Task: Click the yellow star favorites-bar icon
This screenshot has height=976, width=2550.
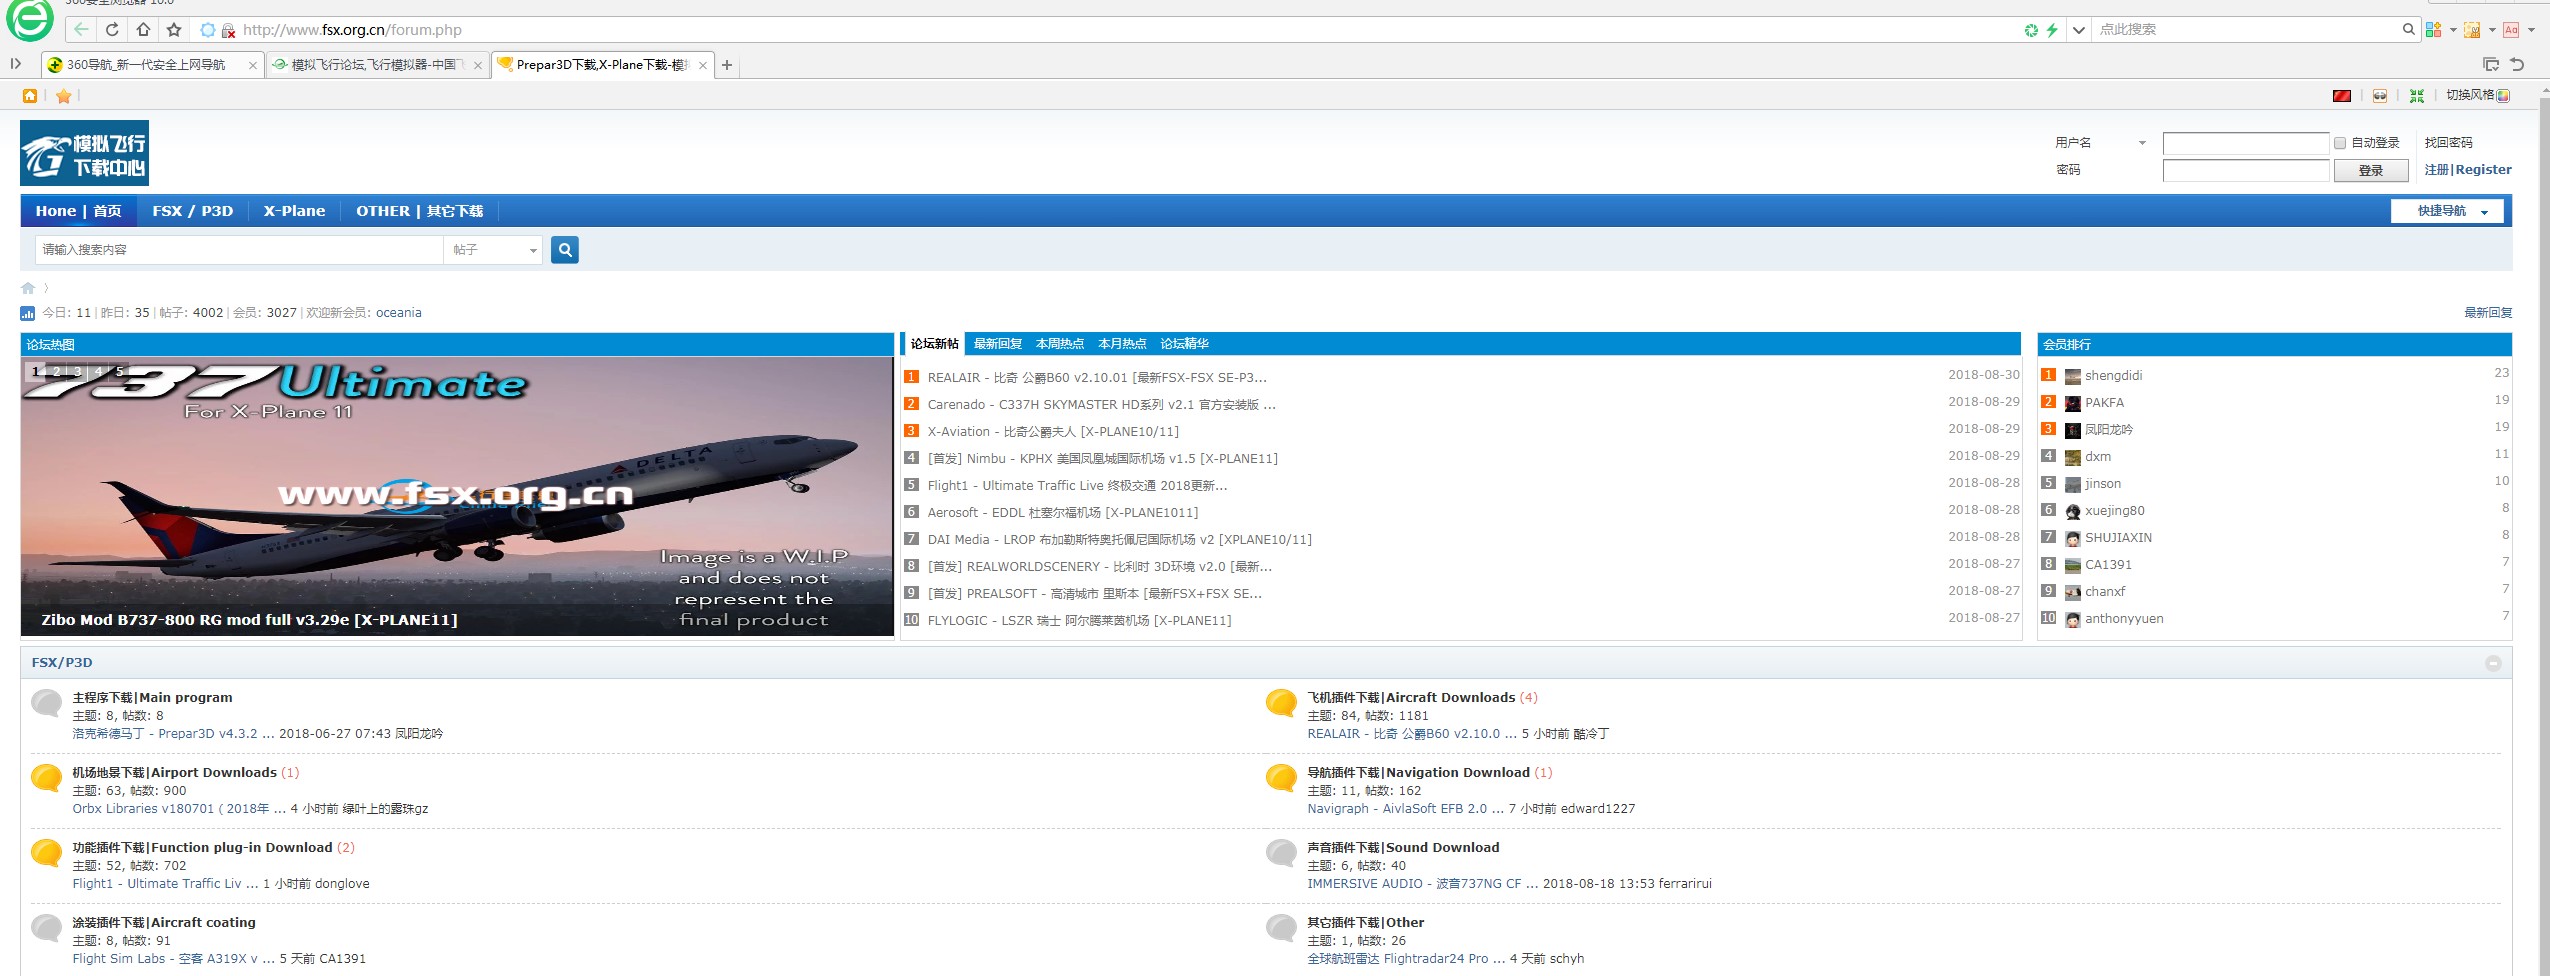Action: (x=63, y=96)
